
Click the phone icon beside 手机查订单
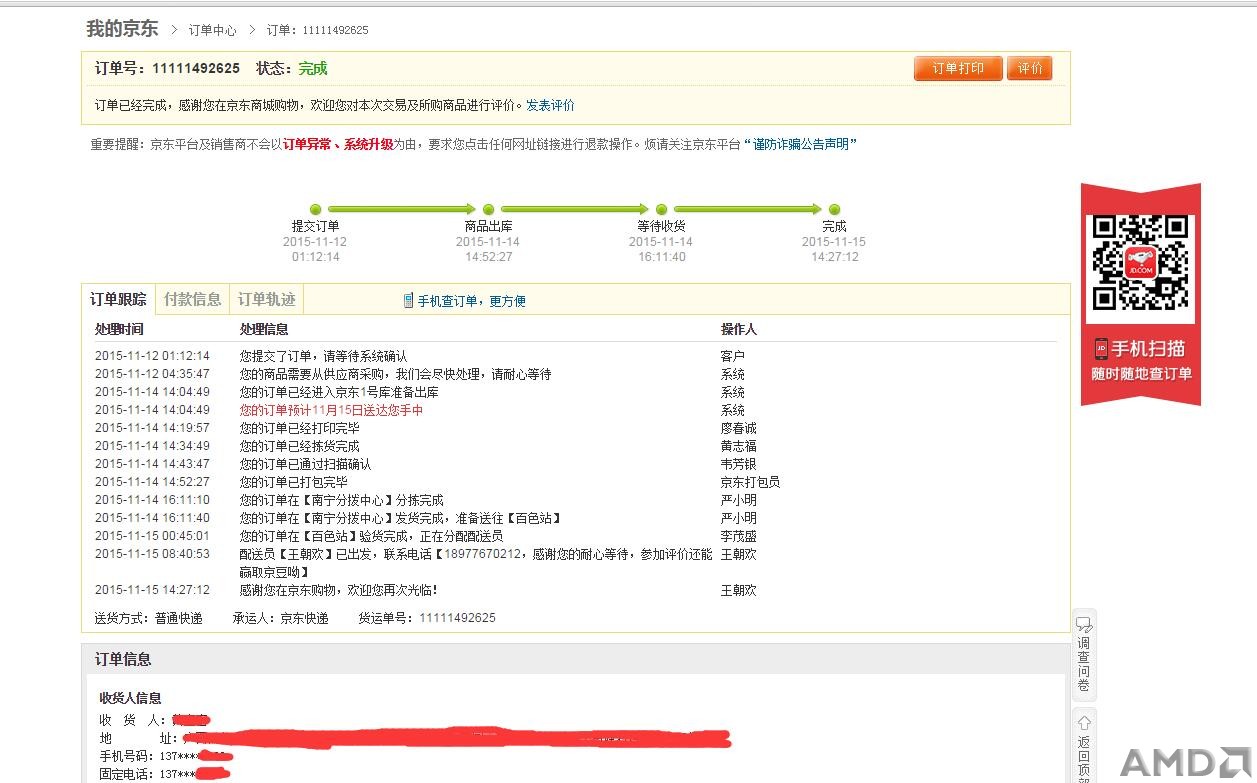[x=408, y=300]
